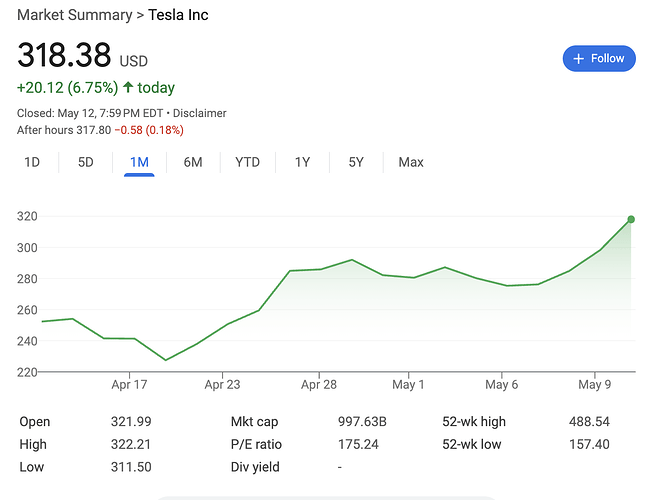
Task: Click the chart line near May 6
Action: point(507,286)
